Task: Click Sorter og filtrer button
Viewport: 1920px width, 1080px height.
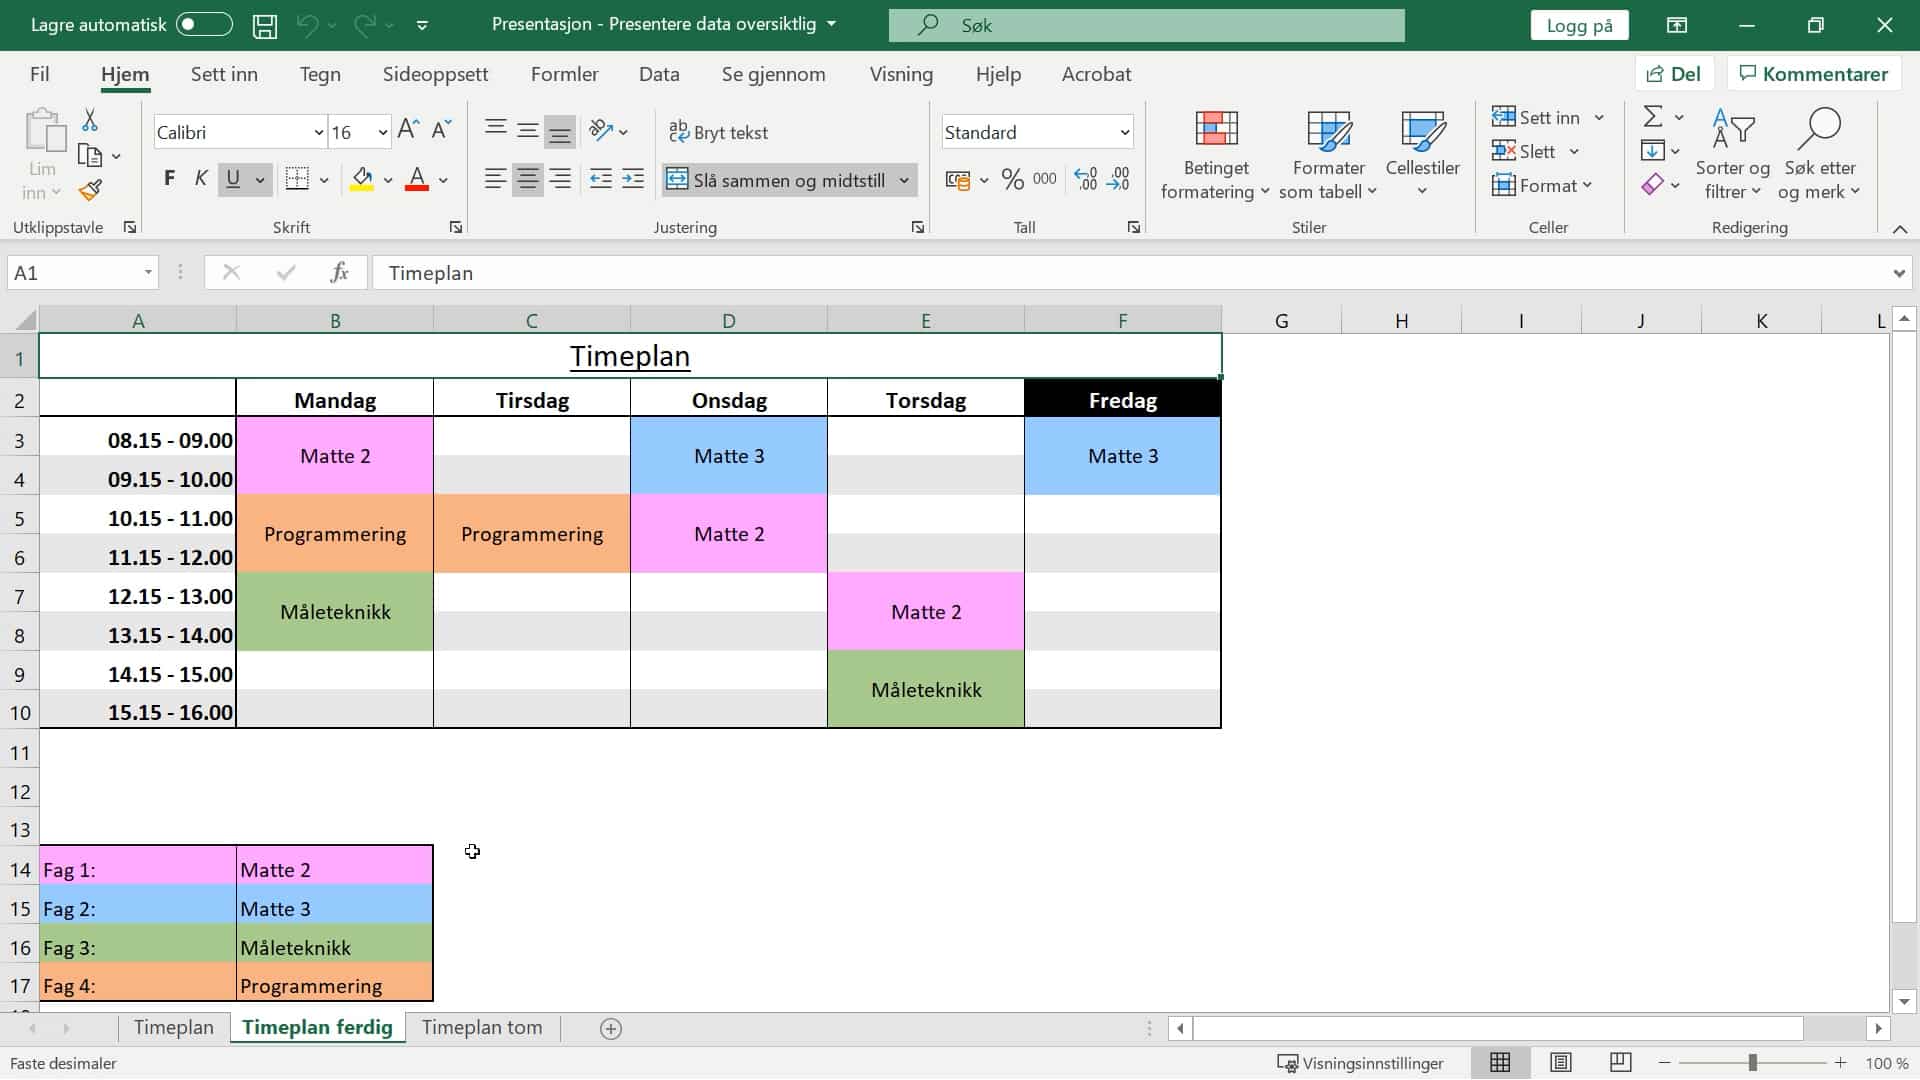Action: click(1732, 155)
